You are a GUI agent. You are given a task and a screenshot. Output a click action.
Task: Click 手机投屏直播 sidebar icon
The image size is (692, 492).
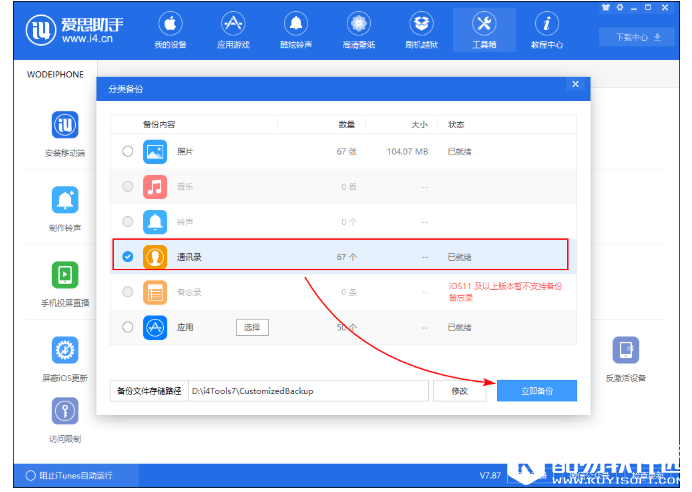pyautogui.click(x=65, y=275)
